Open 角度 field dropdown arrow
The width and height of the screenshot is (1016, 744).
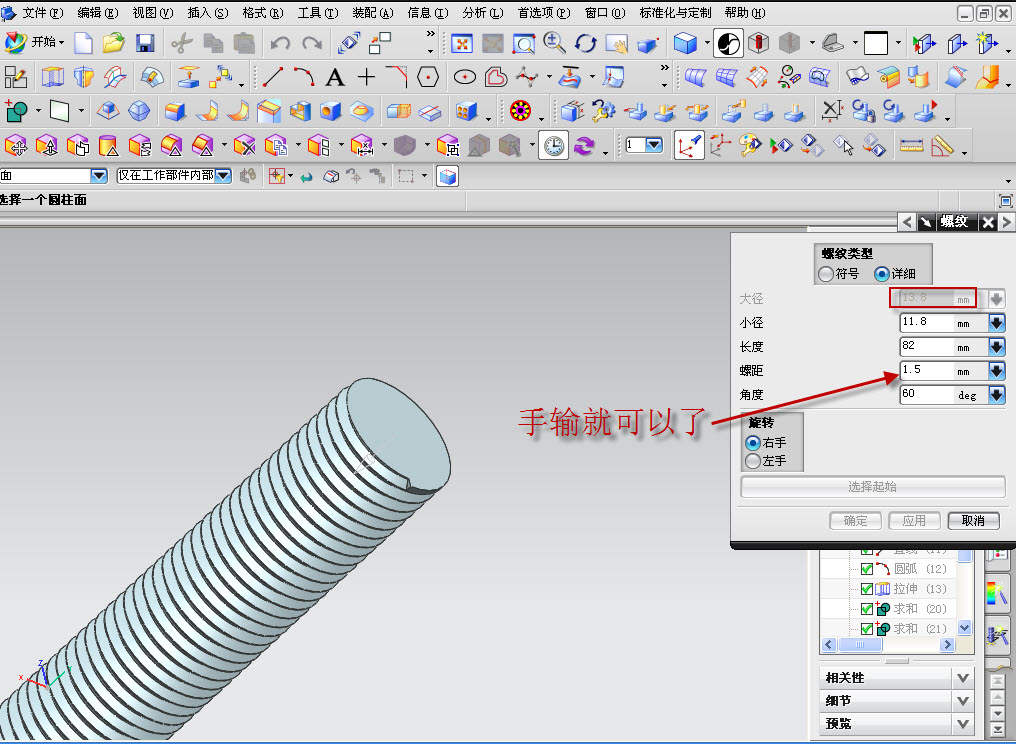(x=996, y=395)
